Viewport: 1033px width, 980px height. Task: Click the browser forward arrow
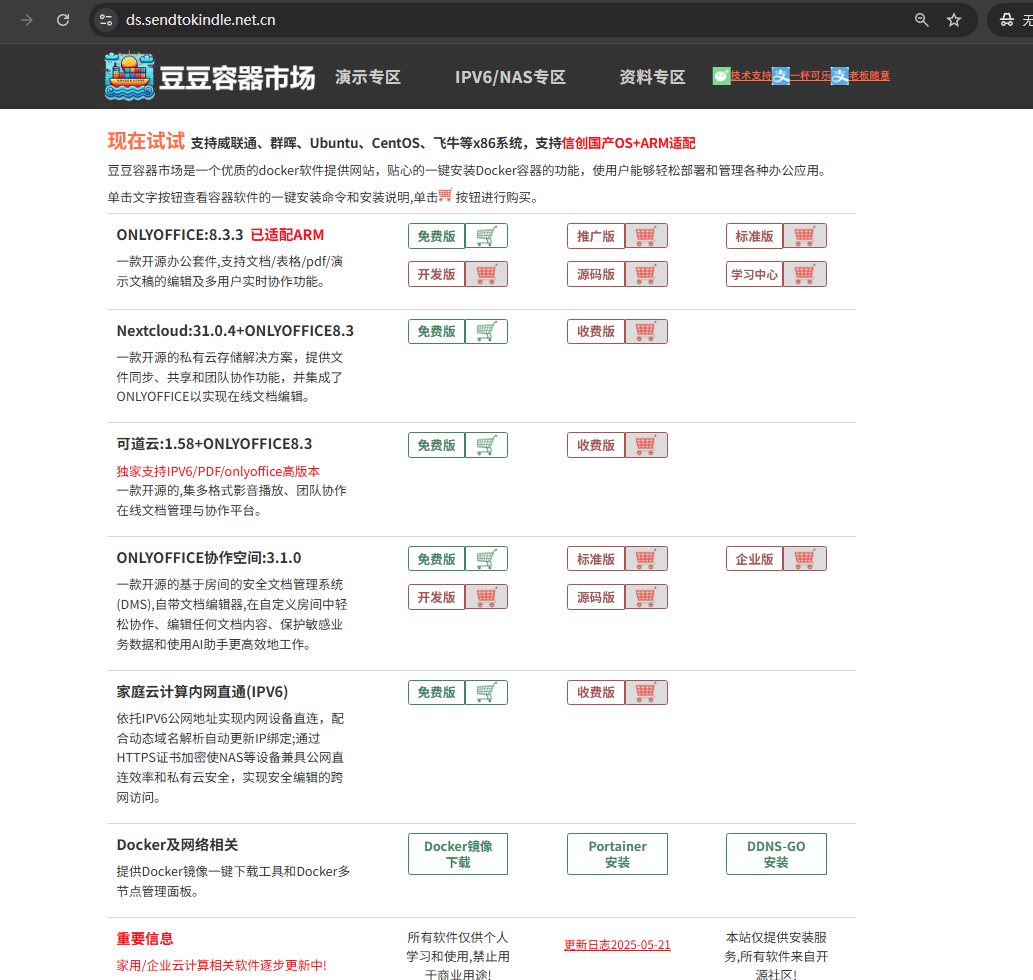(26, 20)
